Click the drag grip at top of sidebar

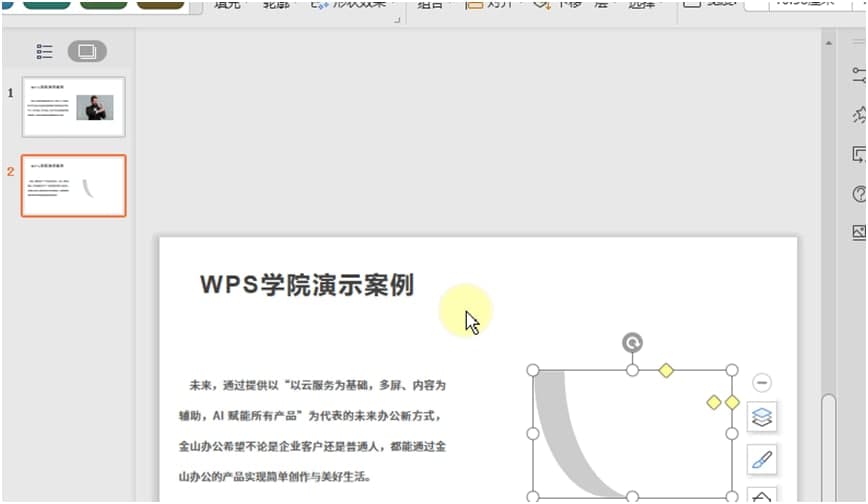tap(859, 41)
